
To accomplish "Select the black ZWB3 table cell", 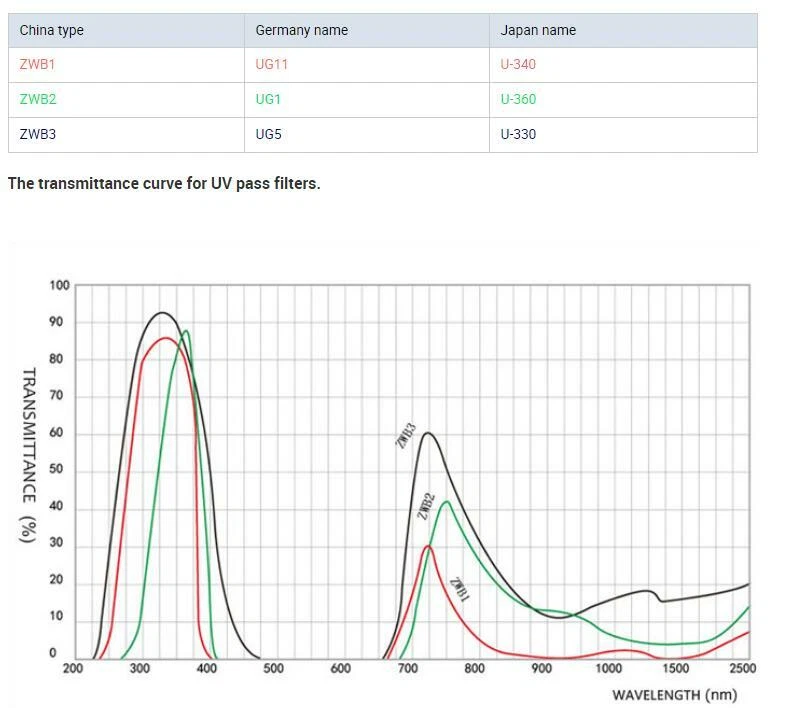I will pos(38,134).
